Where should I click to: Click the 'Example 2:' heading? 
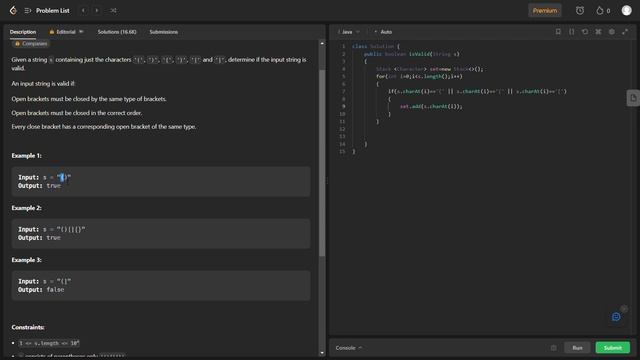27,208
